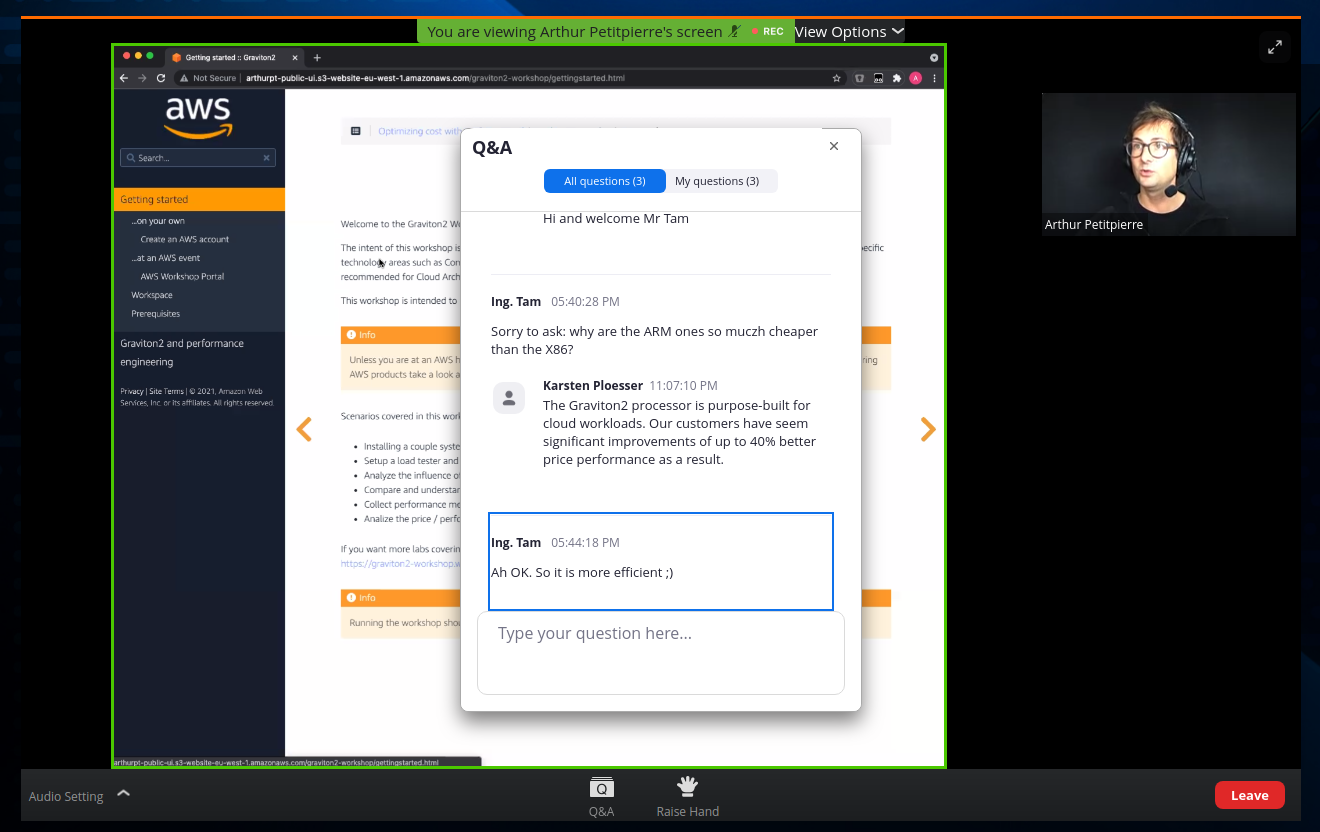Click Karsten Ploesser's avatar icon
This screenshot has width=1320, height=832.
coord(509,397)
